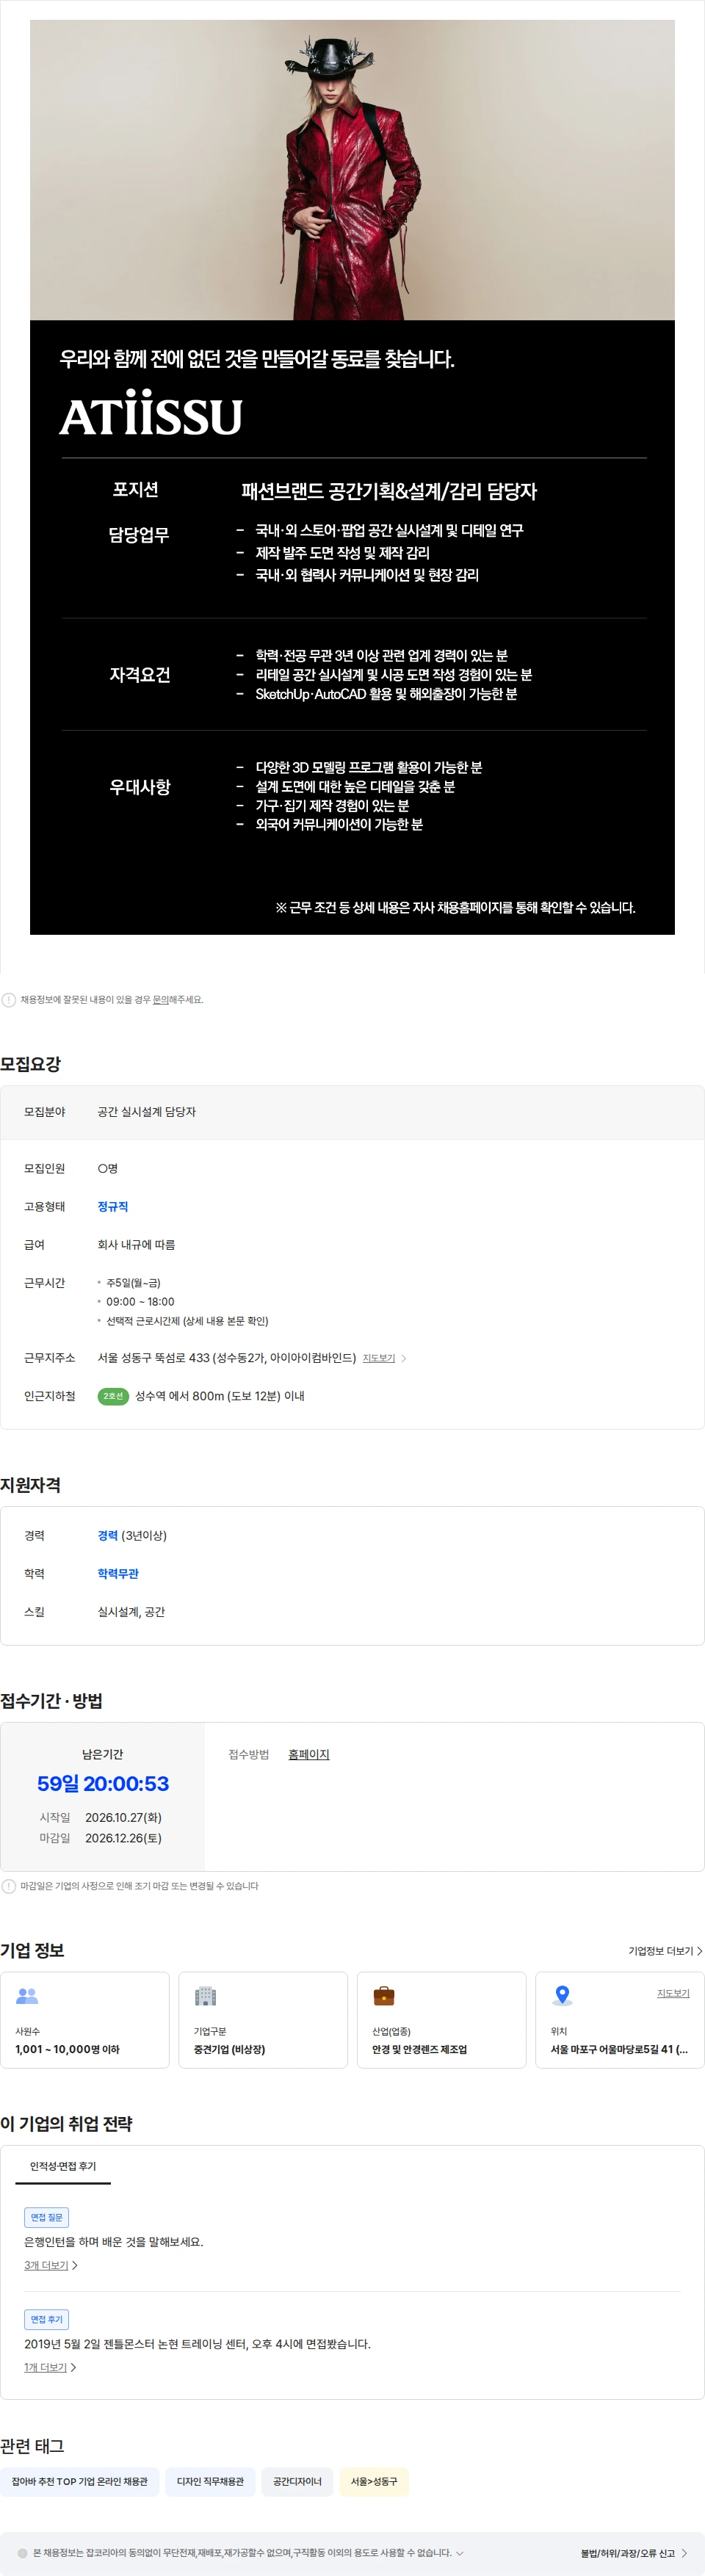Click the 정규직 employment type link
This screenshot has width=705, height=2576.
tap(113, 1207)
